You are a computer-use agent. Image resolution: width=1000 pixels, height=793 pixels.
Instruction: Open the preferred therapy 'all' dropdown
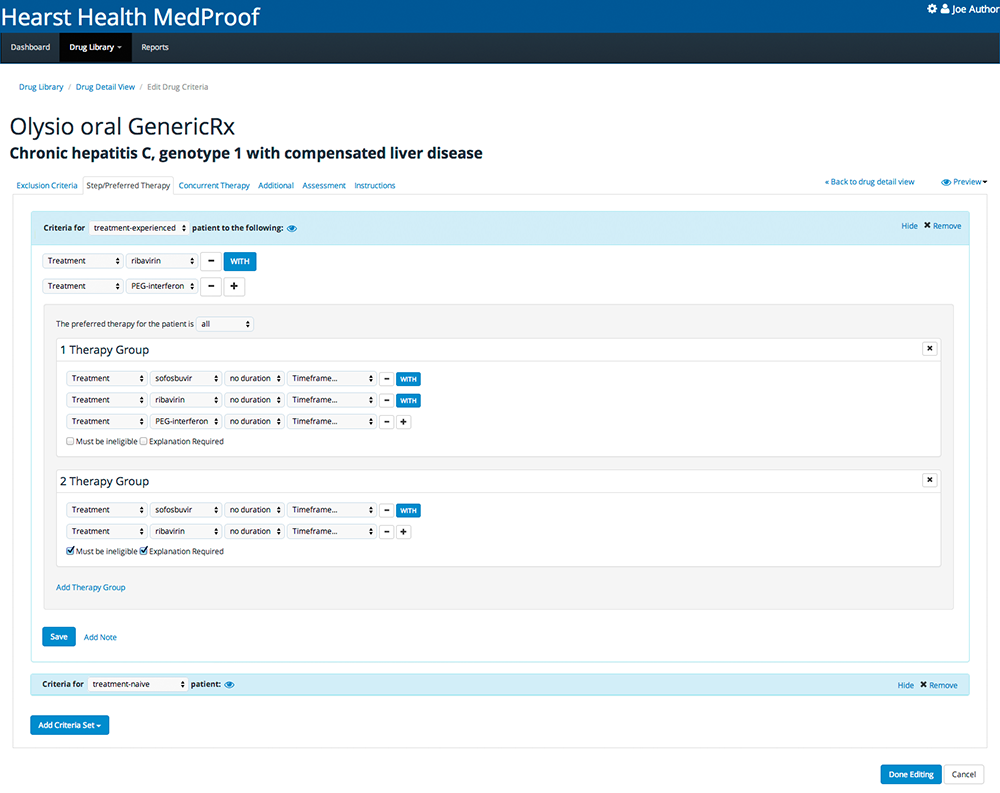click(225, 324)
